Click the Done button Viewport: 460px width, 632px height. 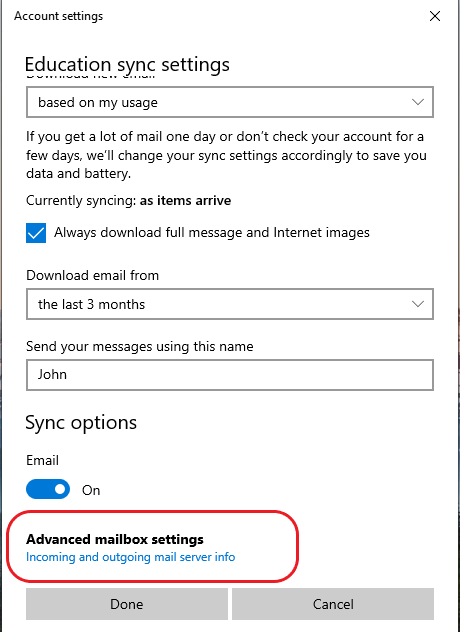click(127, 604)
